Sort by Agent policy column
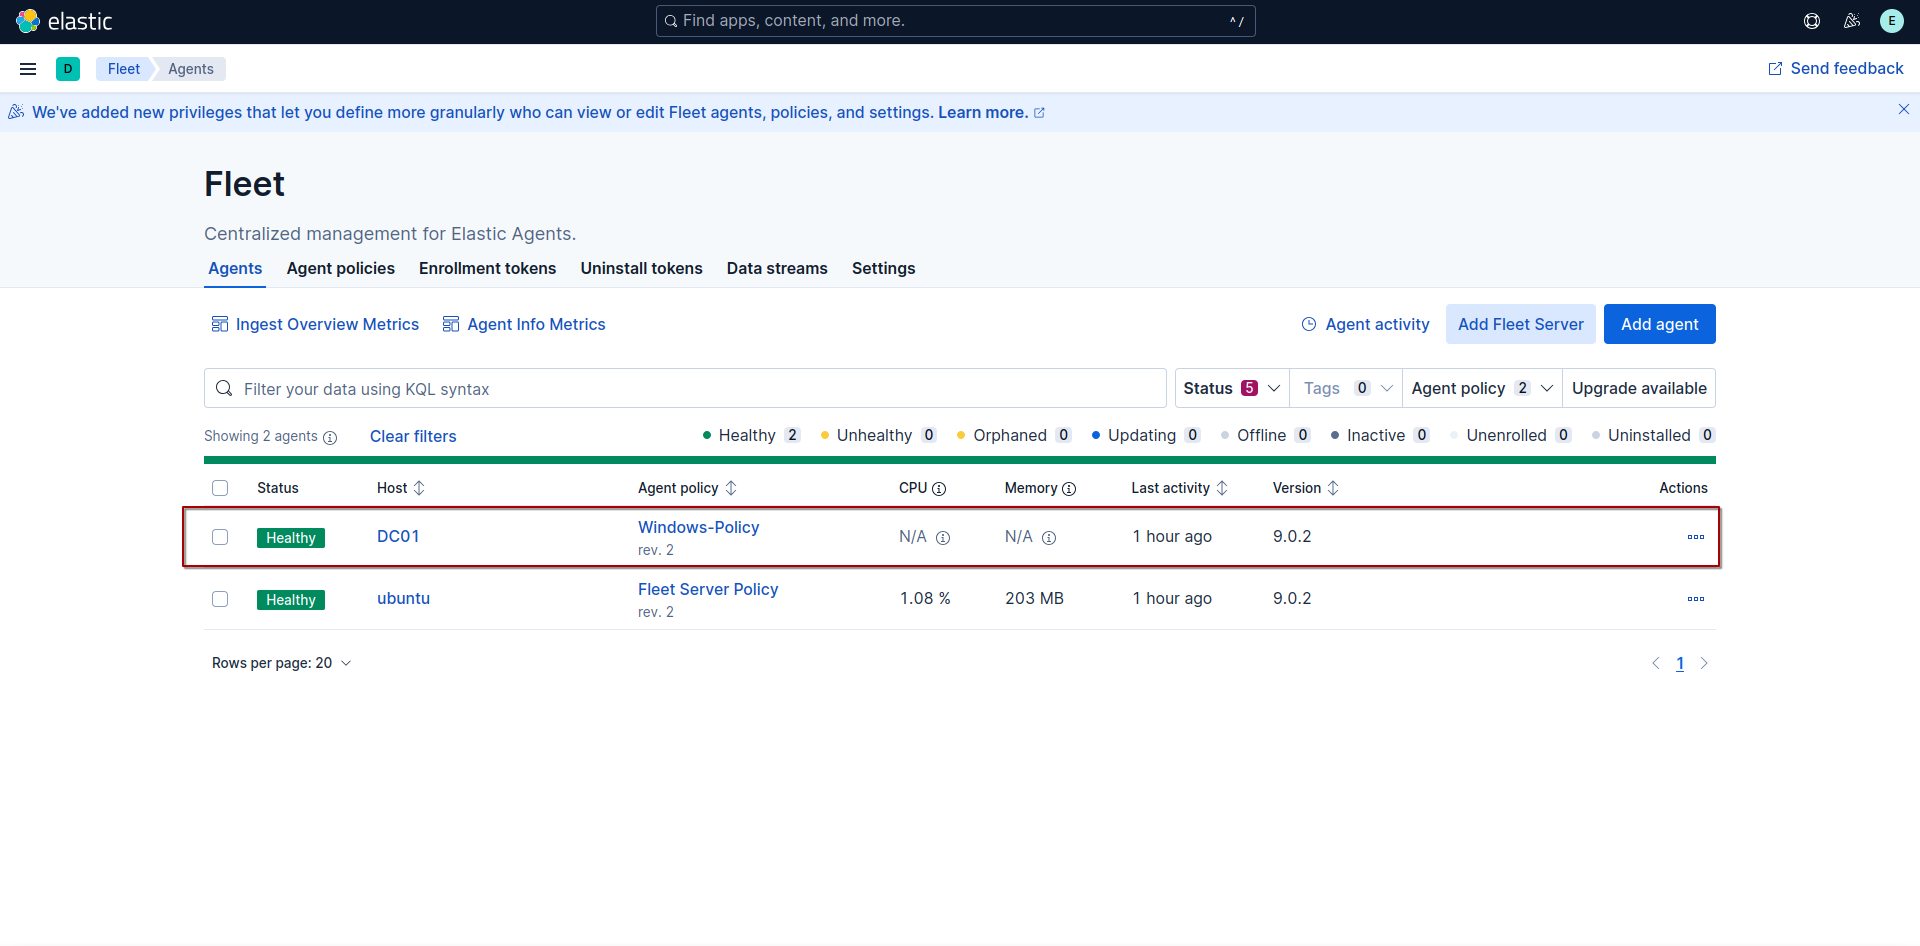Image resolution: width=1920 pixels, height=946 pixels. [687, 488]
